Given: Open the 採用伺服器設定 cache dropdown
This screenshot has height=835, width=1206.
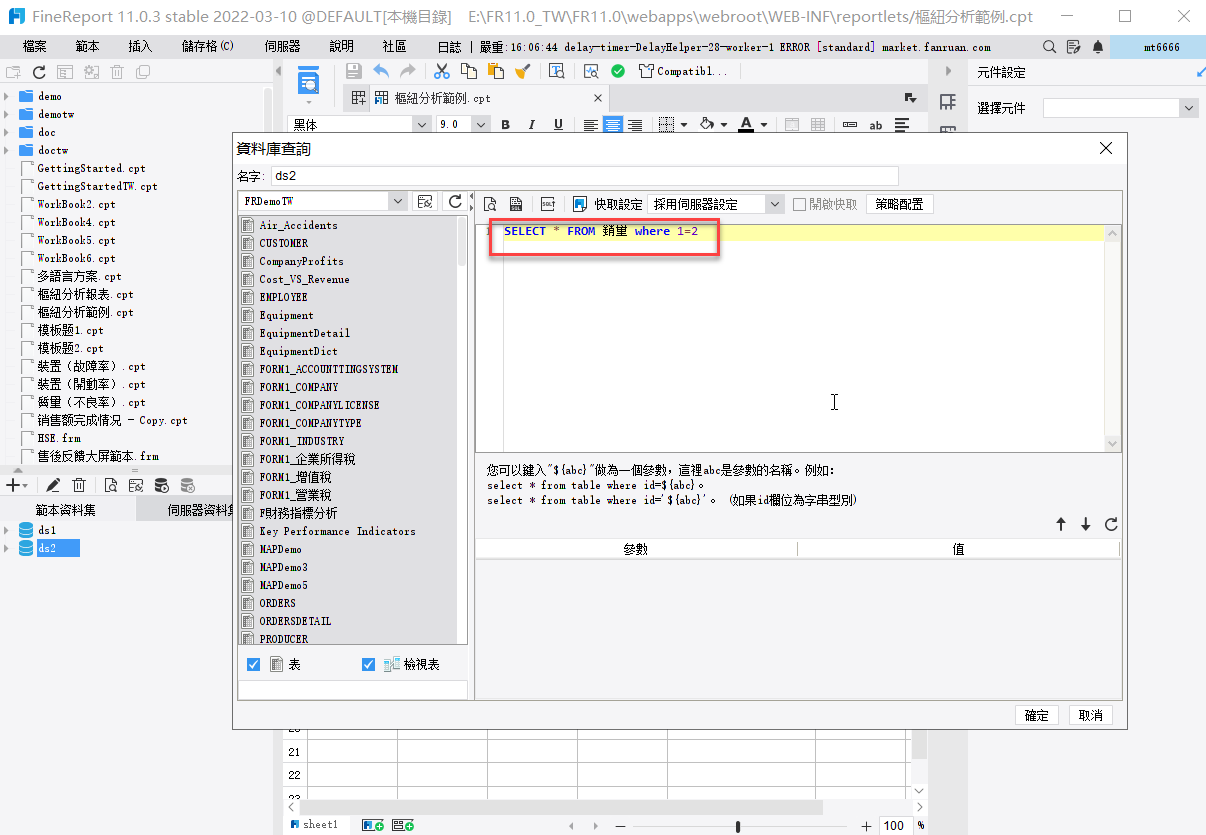Looking at the screenshot, I should click(x=775, y=204).
